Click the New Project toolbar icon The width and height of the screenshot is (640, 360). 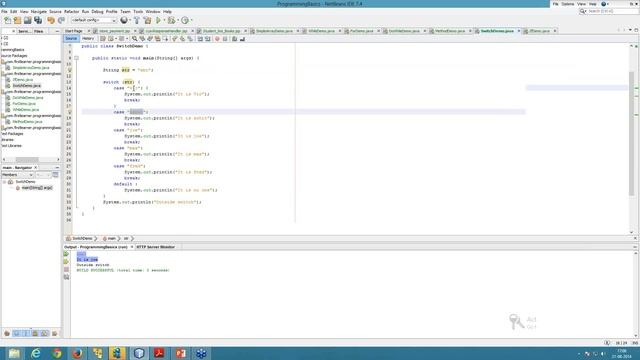click(18, 20)
